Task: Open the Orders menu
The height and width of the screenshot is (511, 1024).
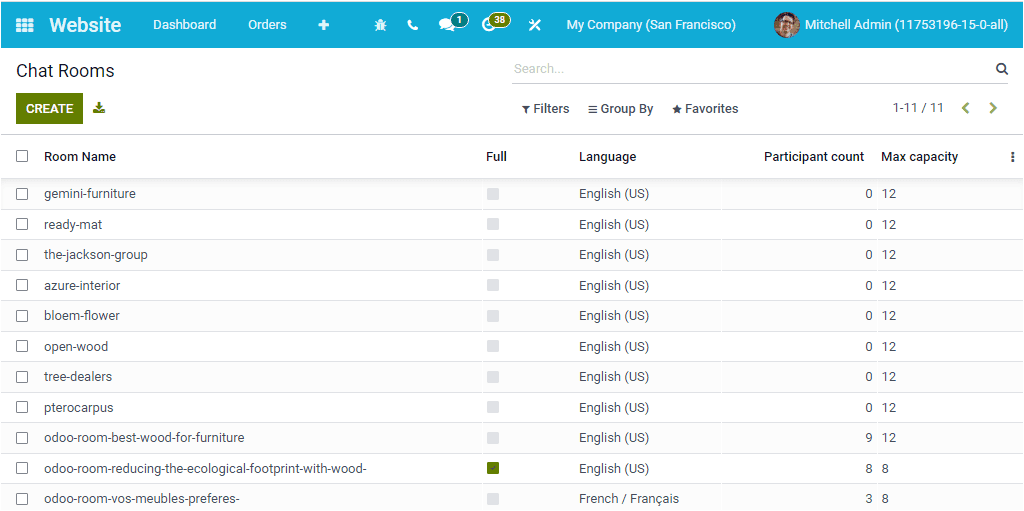Action: pyautogui.click(x=267, y=25)
